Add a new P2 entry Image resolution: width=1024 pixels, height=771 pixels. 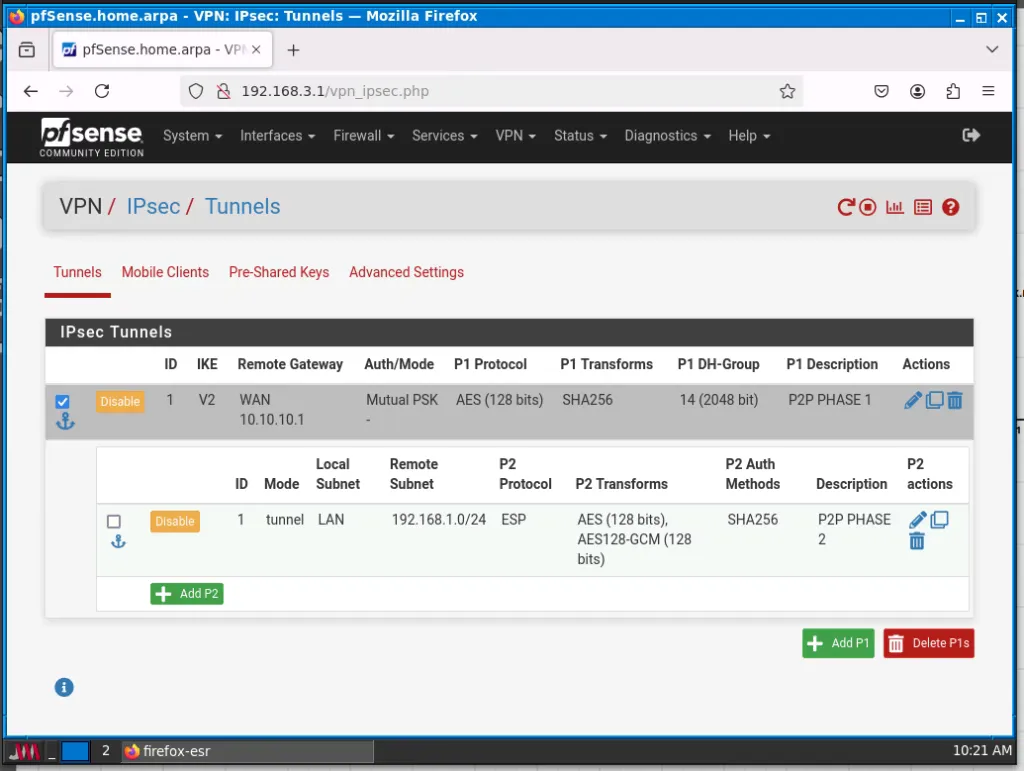[187, 593]
